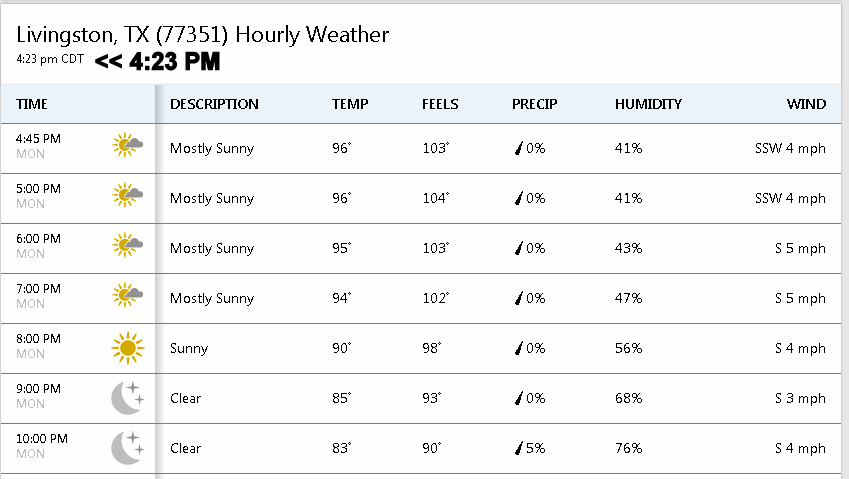This screenshot has width=849, height=479.
Task: Click the 8:00 PM MON time cell
Action: coord(39,345)
